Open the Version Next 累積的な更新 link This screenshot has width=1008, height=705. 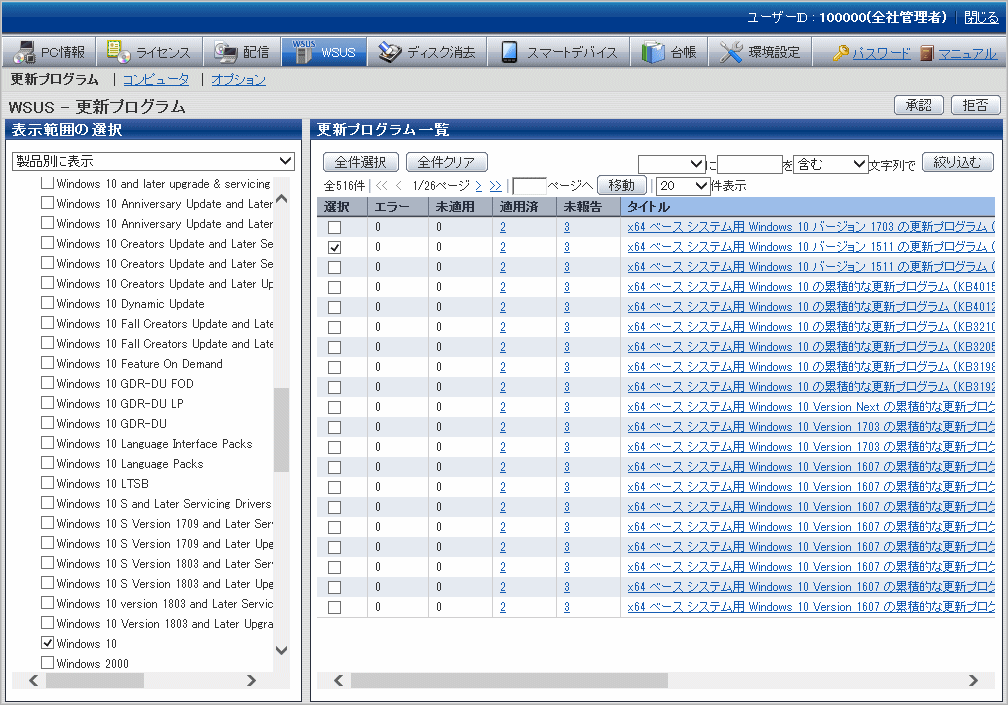[x=811, y=407]
